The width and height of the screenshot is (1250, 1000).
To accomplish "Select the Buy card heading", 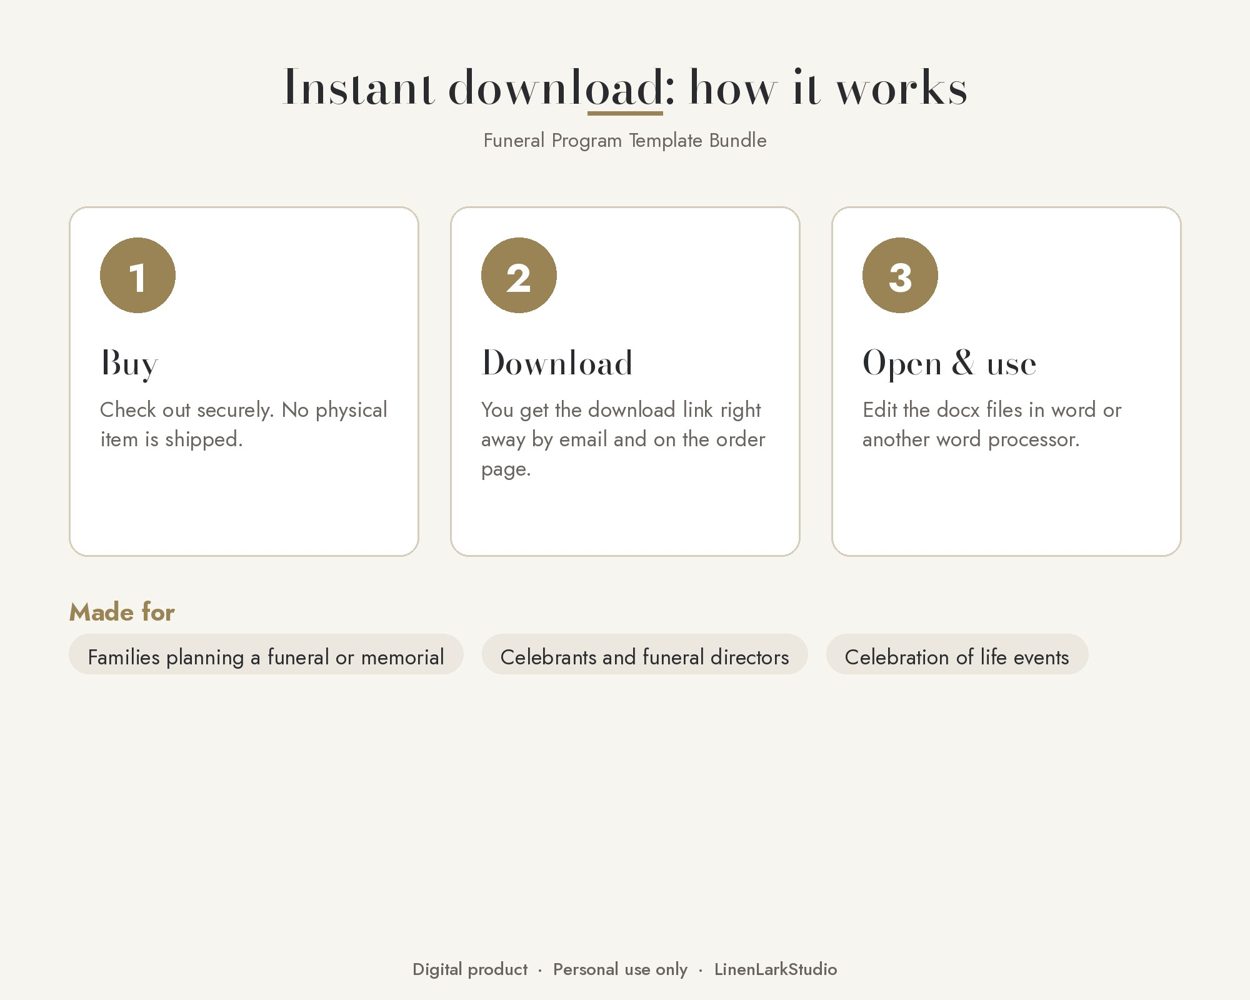I will (129, 363).
